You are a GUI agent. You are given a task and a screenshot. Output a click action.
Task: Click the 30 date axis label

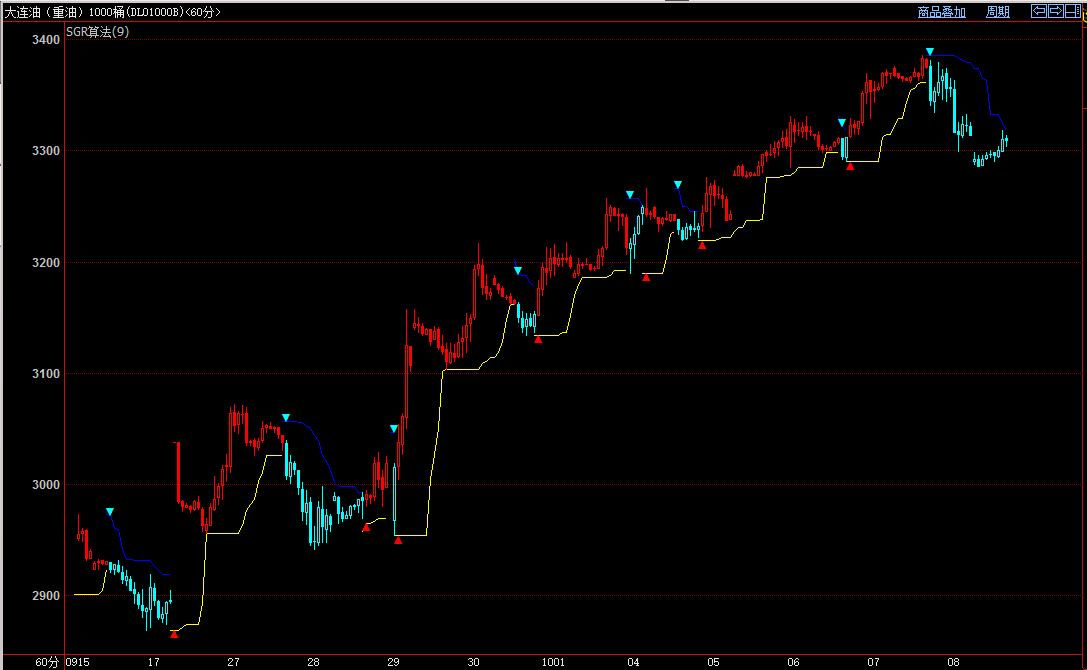[473, 662]
